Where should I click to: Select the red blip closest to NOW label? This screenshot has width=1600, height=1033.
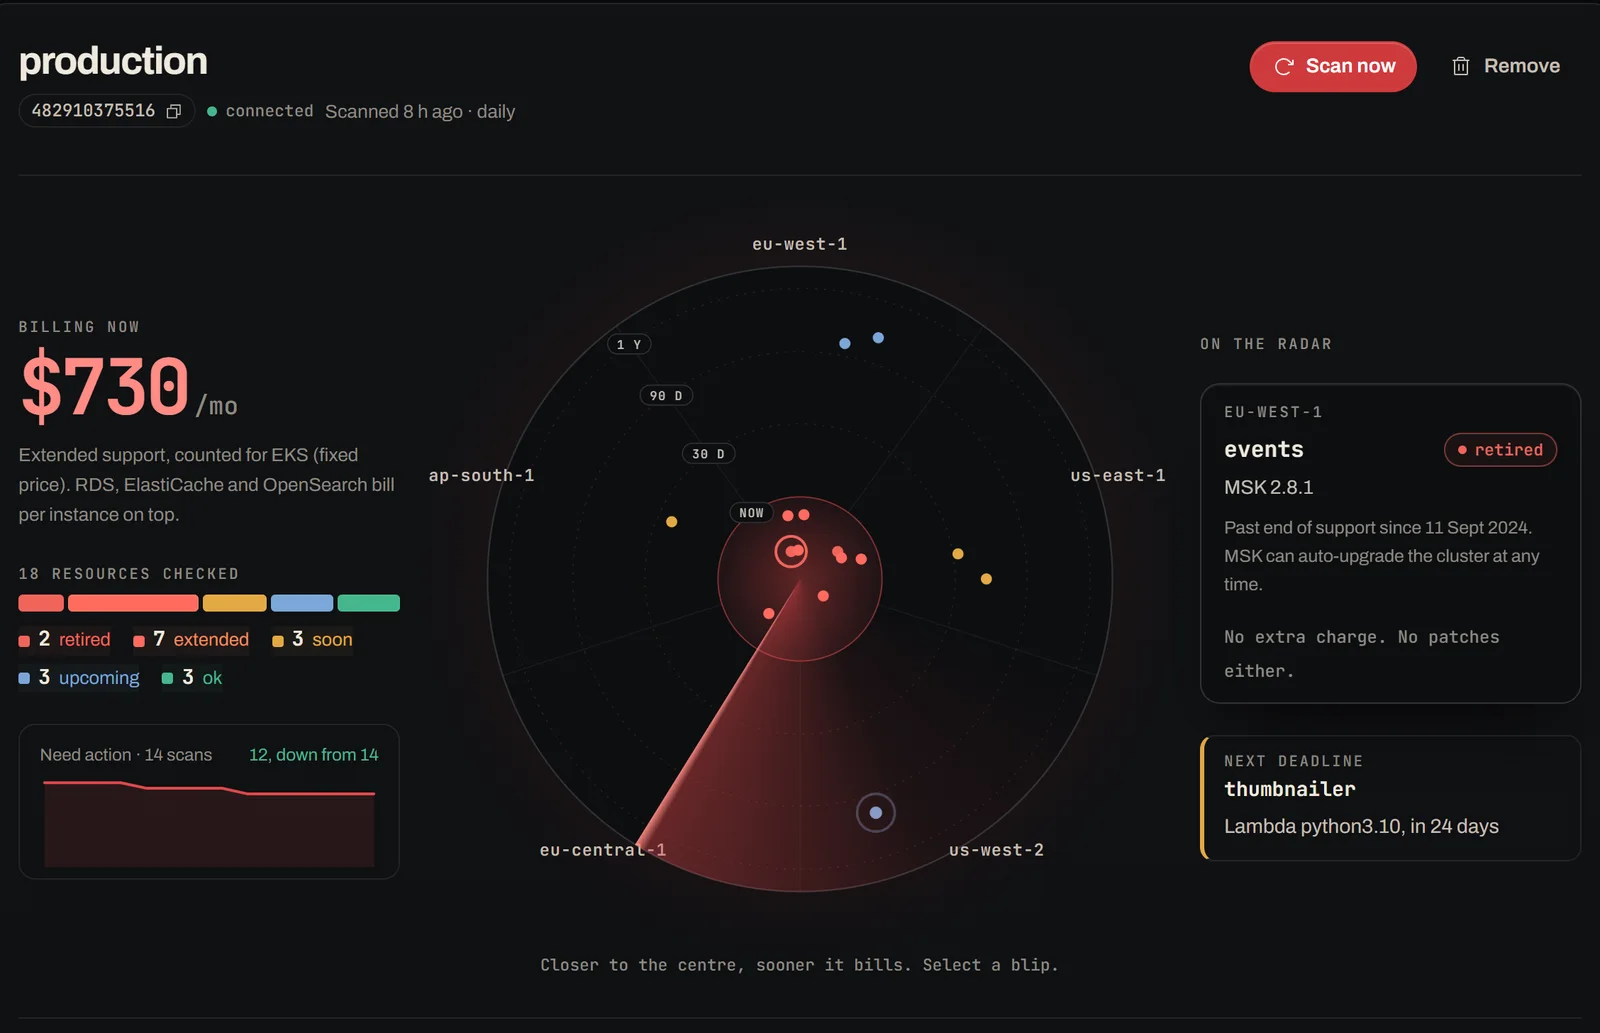pyautogui.click(x=788, y=515)
